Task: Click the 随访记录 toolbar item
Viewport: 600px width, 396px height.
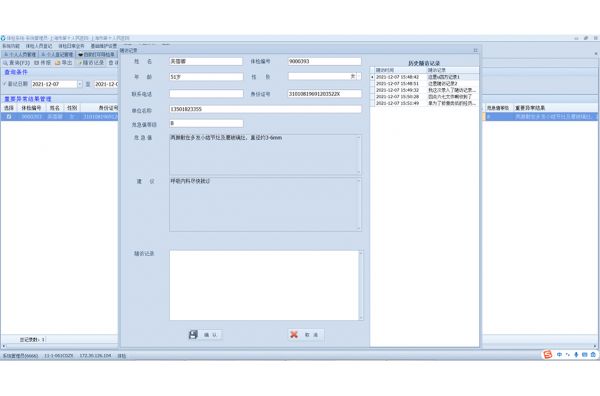Action: [91, 62]
